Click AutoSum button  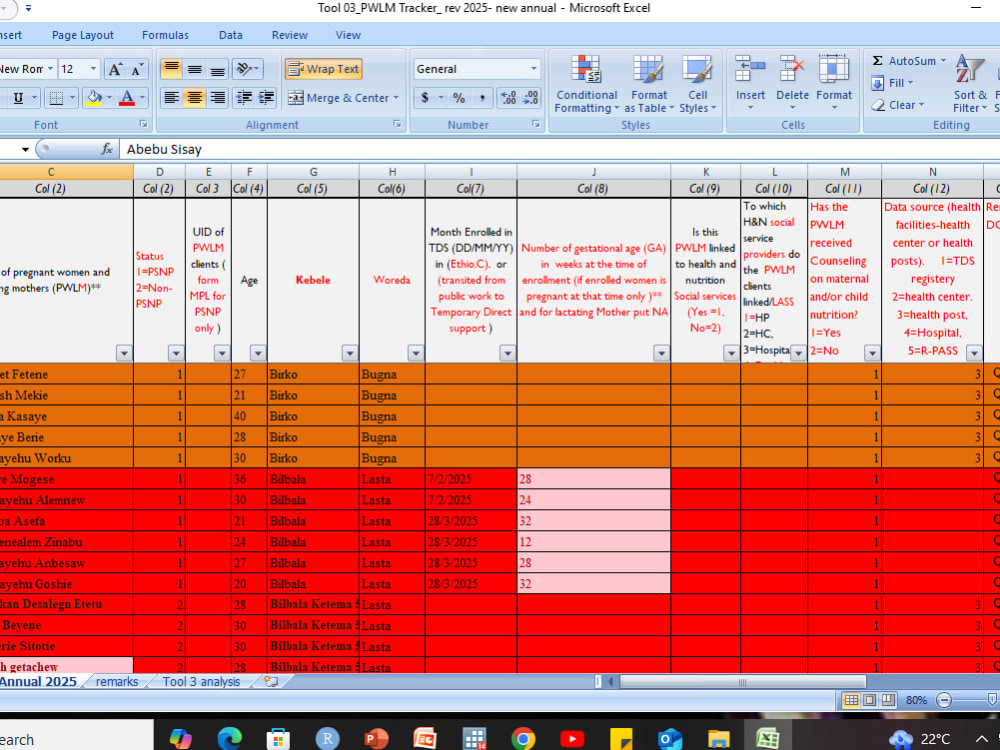904,61
